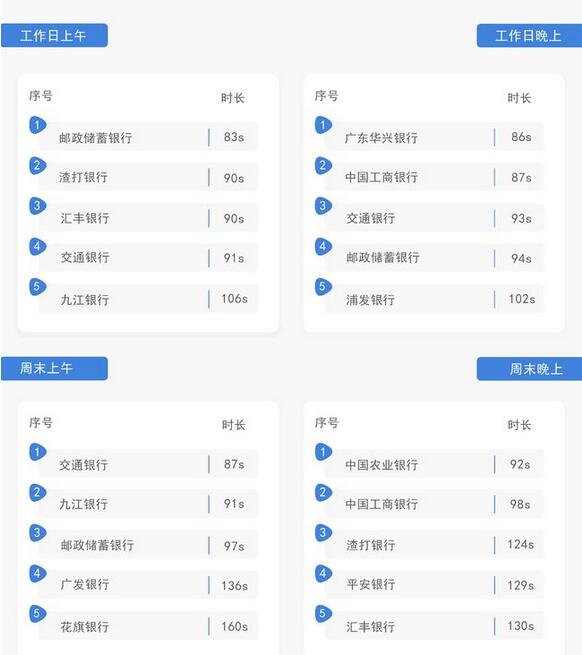Select the 工作日上午 section tab
This screenshot has height=655, width=582.
(54, 36)
